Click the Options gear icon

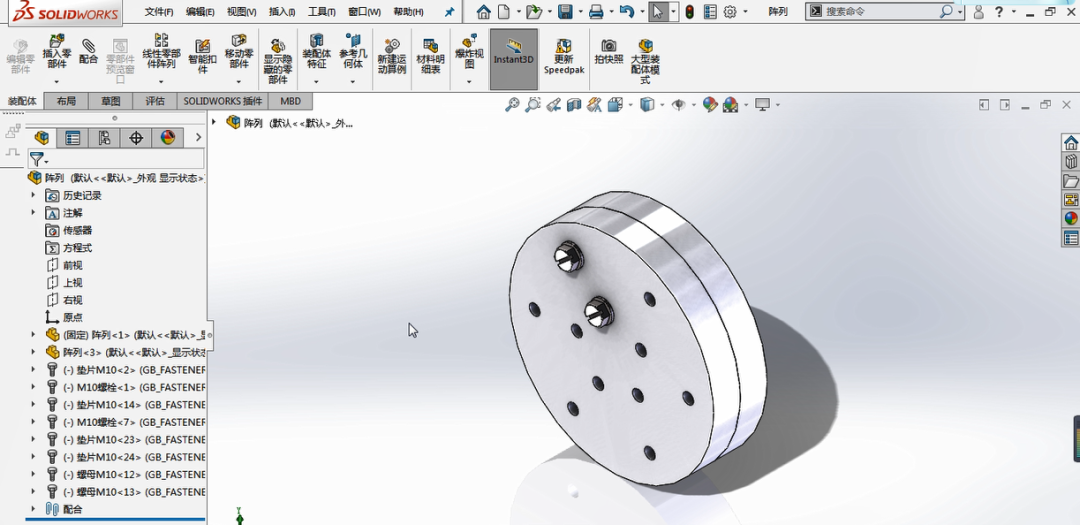pyautogui.click(x=730, y=12)
